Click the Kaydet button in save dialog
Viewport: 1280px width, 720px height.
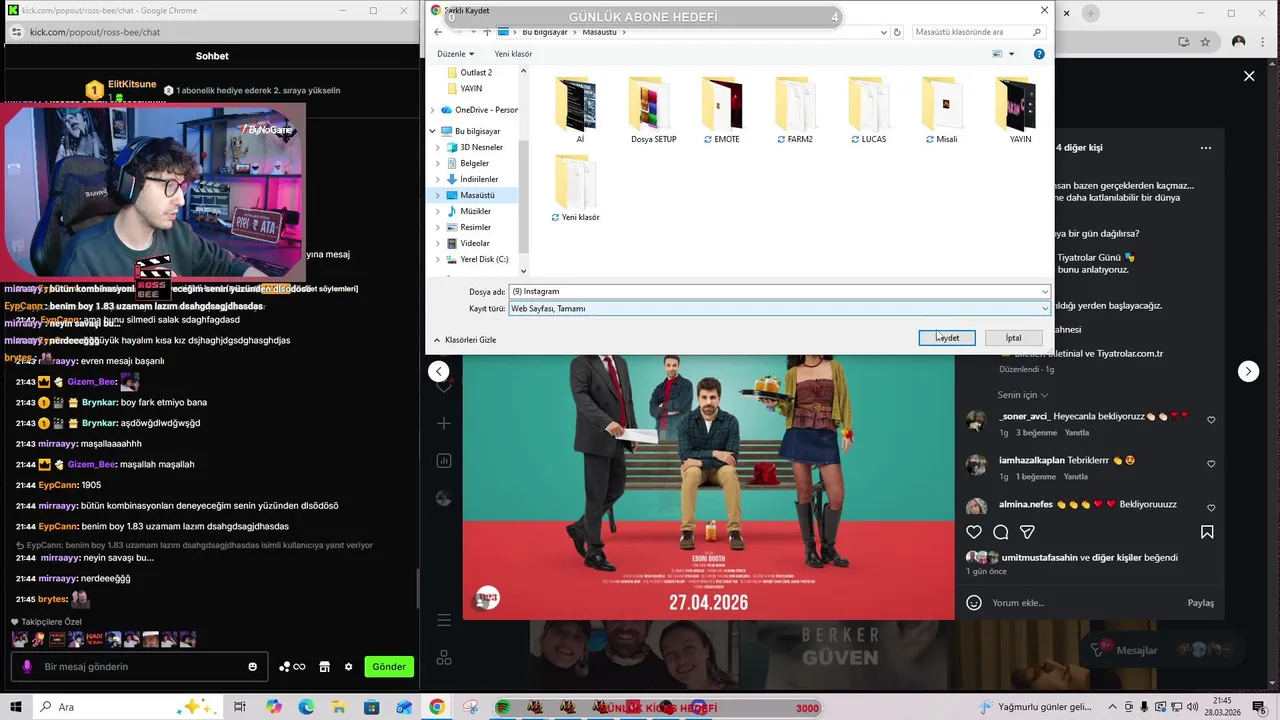[x=947, y=338]
